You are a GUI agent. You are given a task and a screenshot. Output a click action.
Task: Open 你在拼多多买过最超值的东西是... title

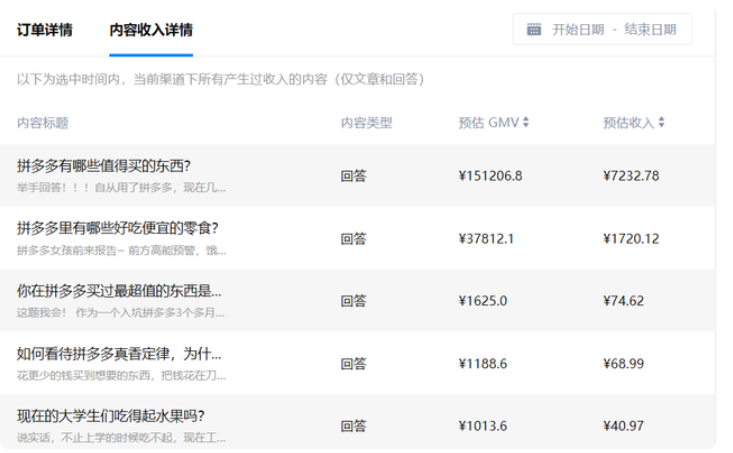tap(119, 291)
